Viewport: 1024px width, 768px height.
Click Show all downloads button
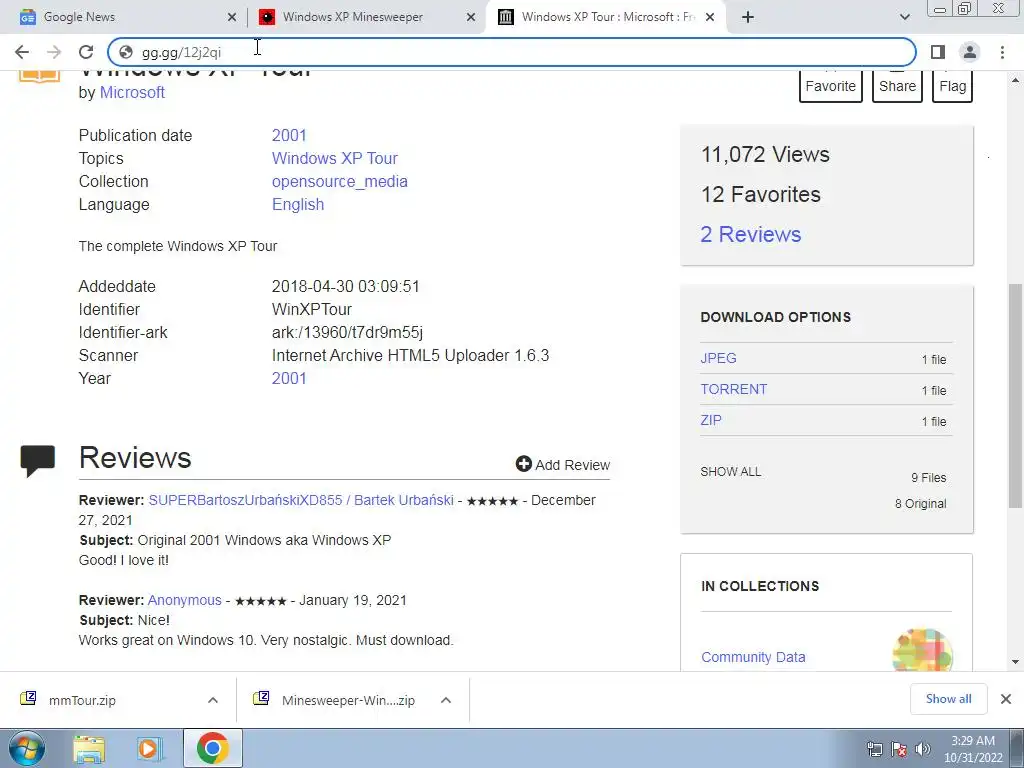(948, 699)
